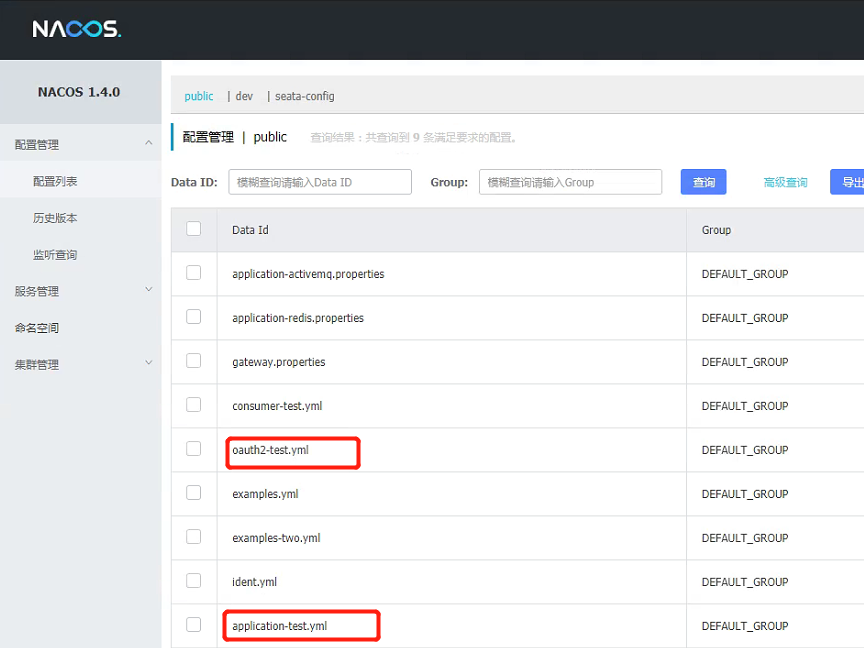Image resolution: width=864 pixels, height=648 pixels.
Task: Click the Data ID search input field
Action: pos(320,181)
